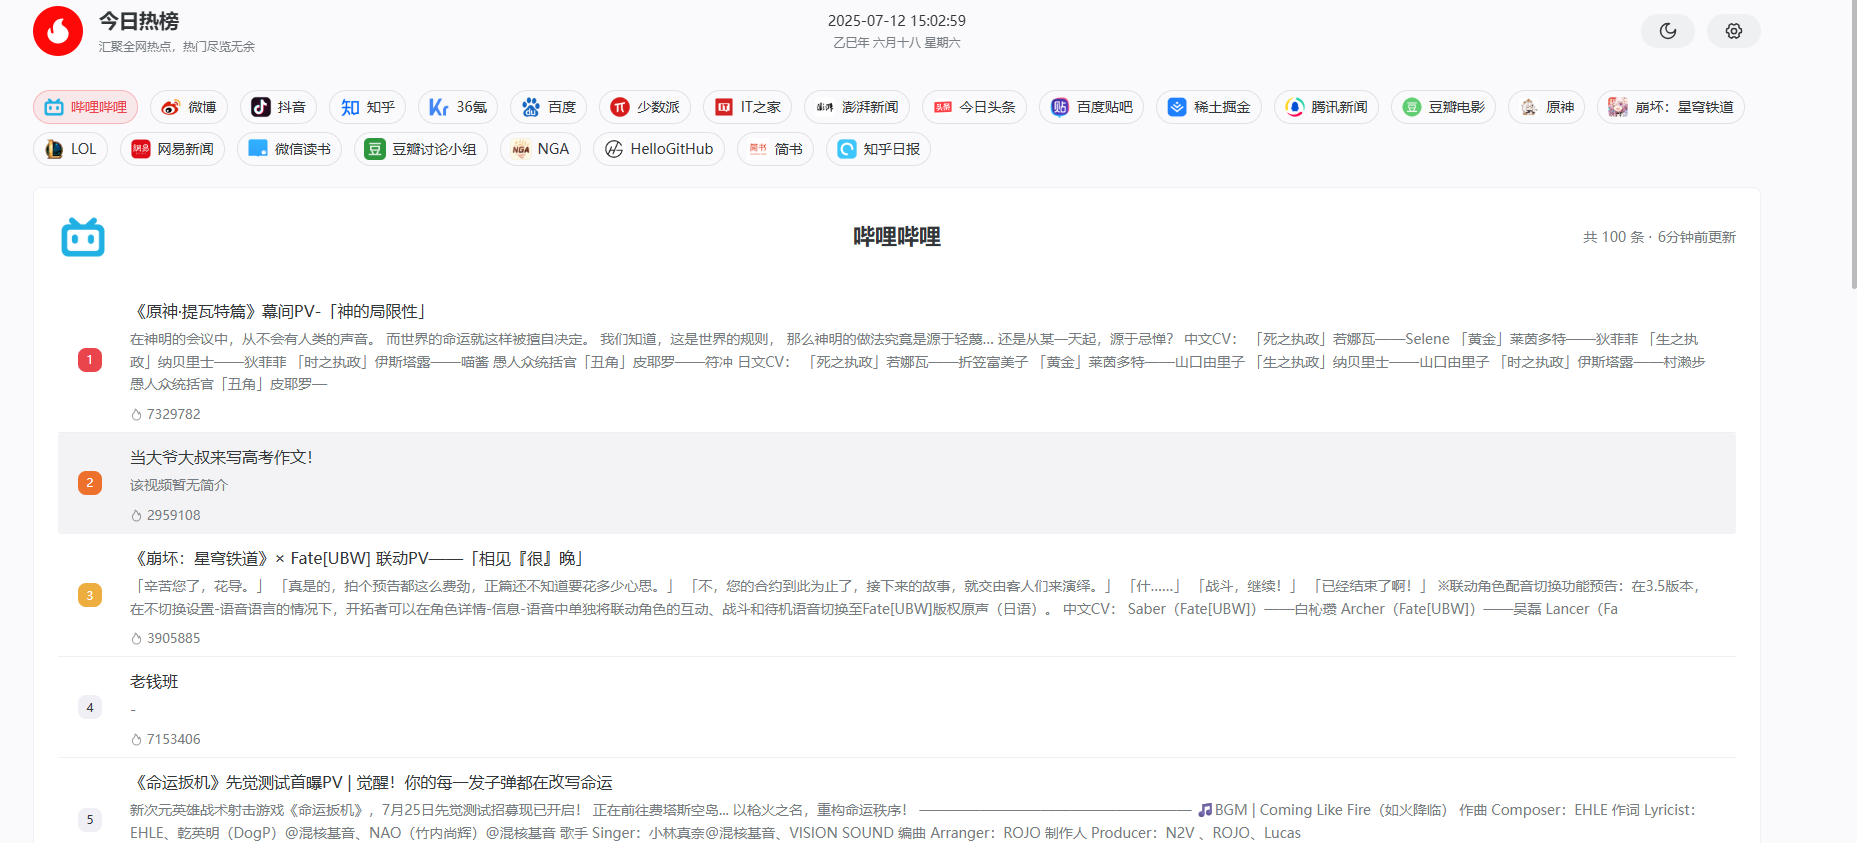
Task: Open the 《命运扳机》先觉测试首曝PV article
Action: (371, 782)
